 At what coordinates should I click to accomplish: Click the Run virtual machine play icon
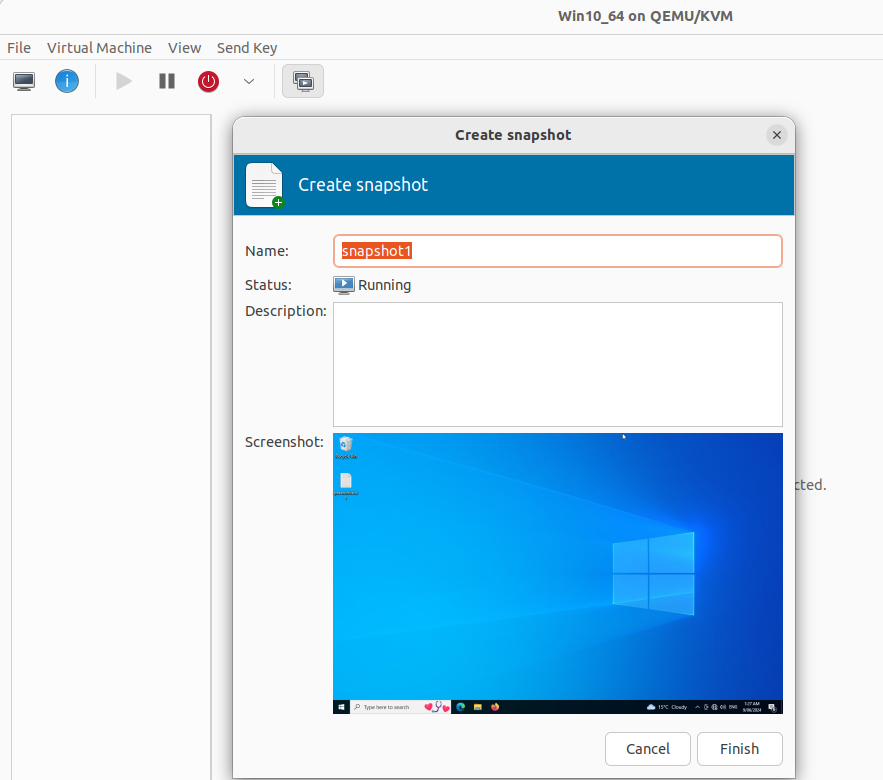[x=123, y=82]
